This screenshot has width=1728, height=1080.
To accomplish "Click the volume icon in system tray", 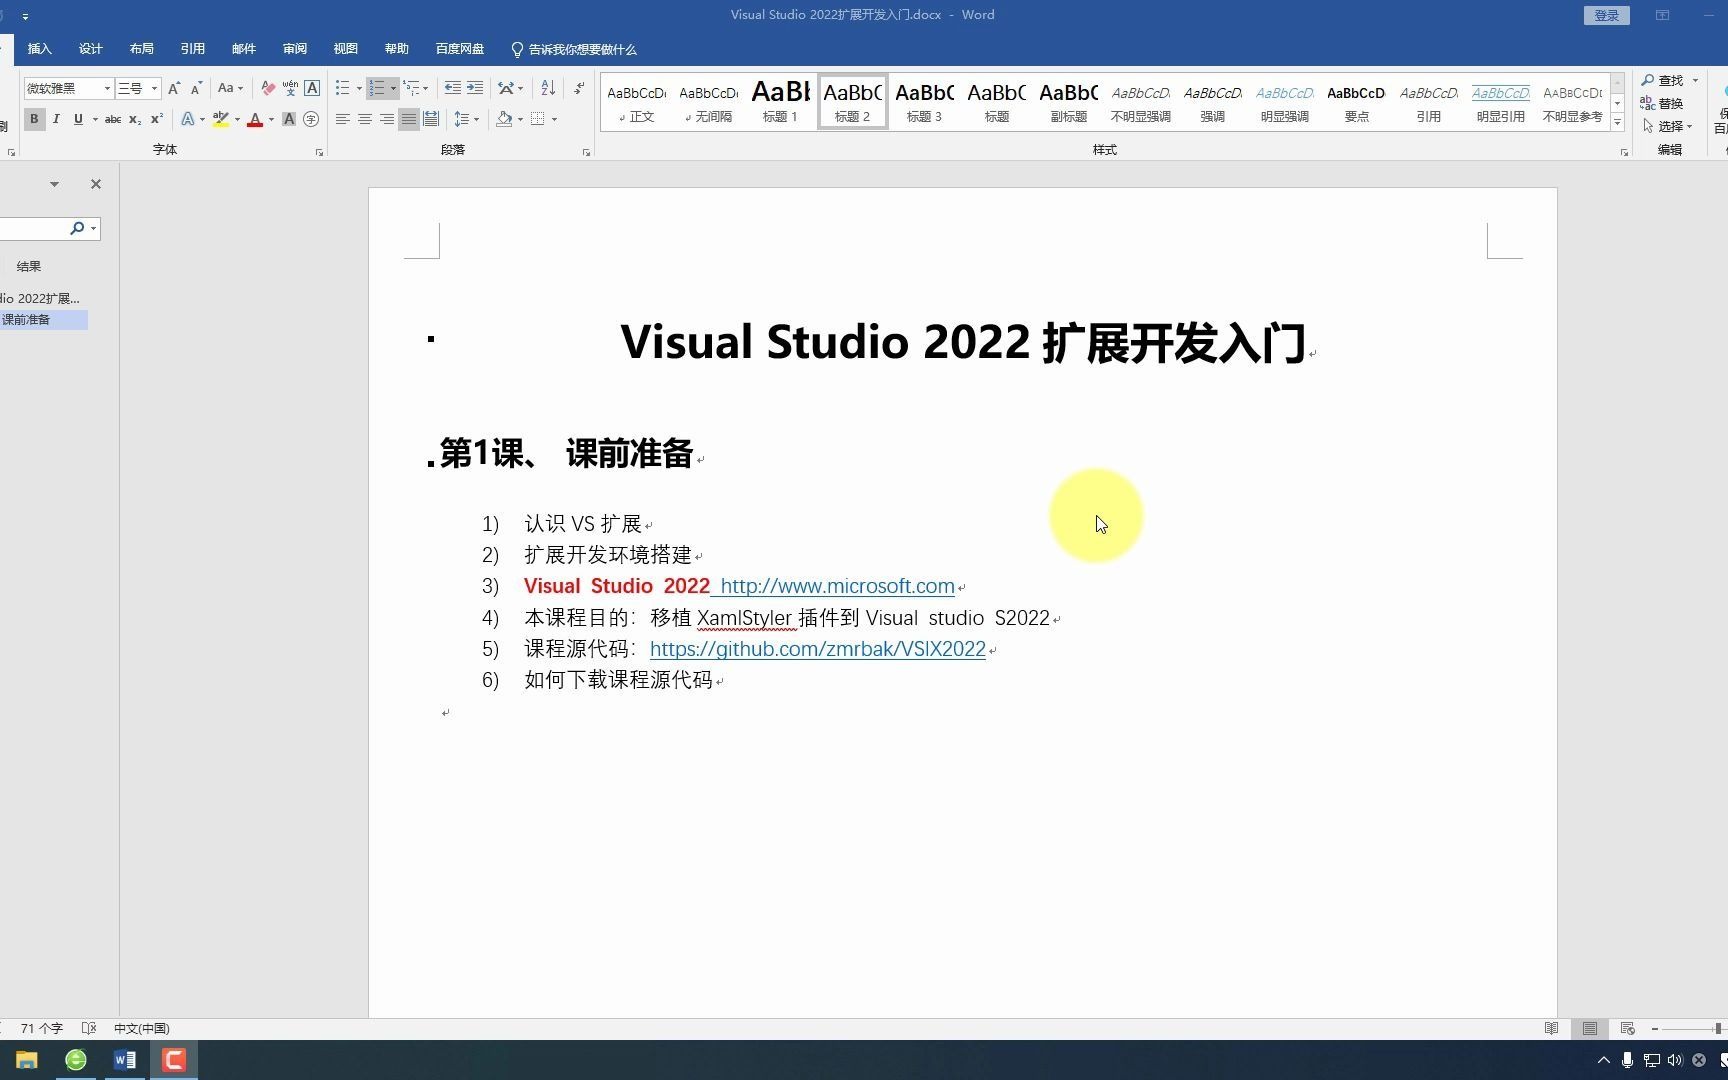I will tap(1675, 1060).
